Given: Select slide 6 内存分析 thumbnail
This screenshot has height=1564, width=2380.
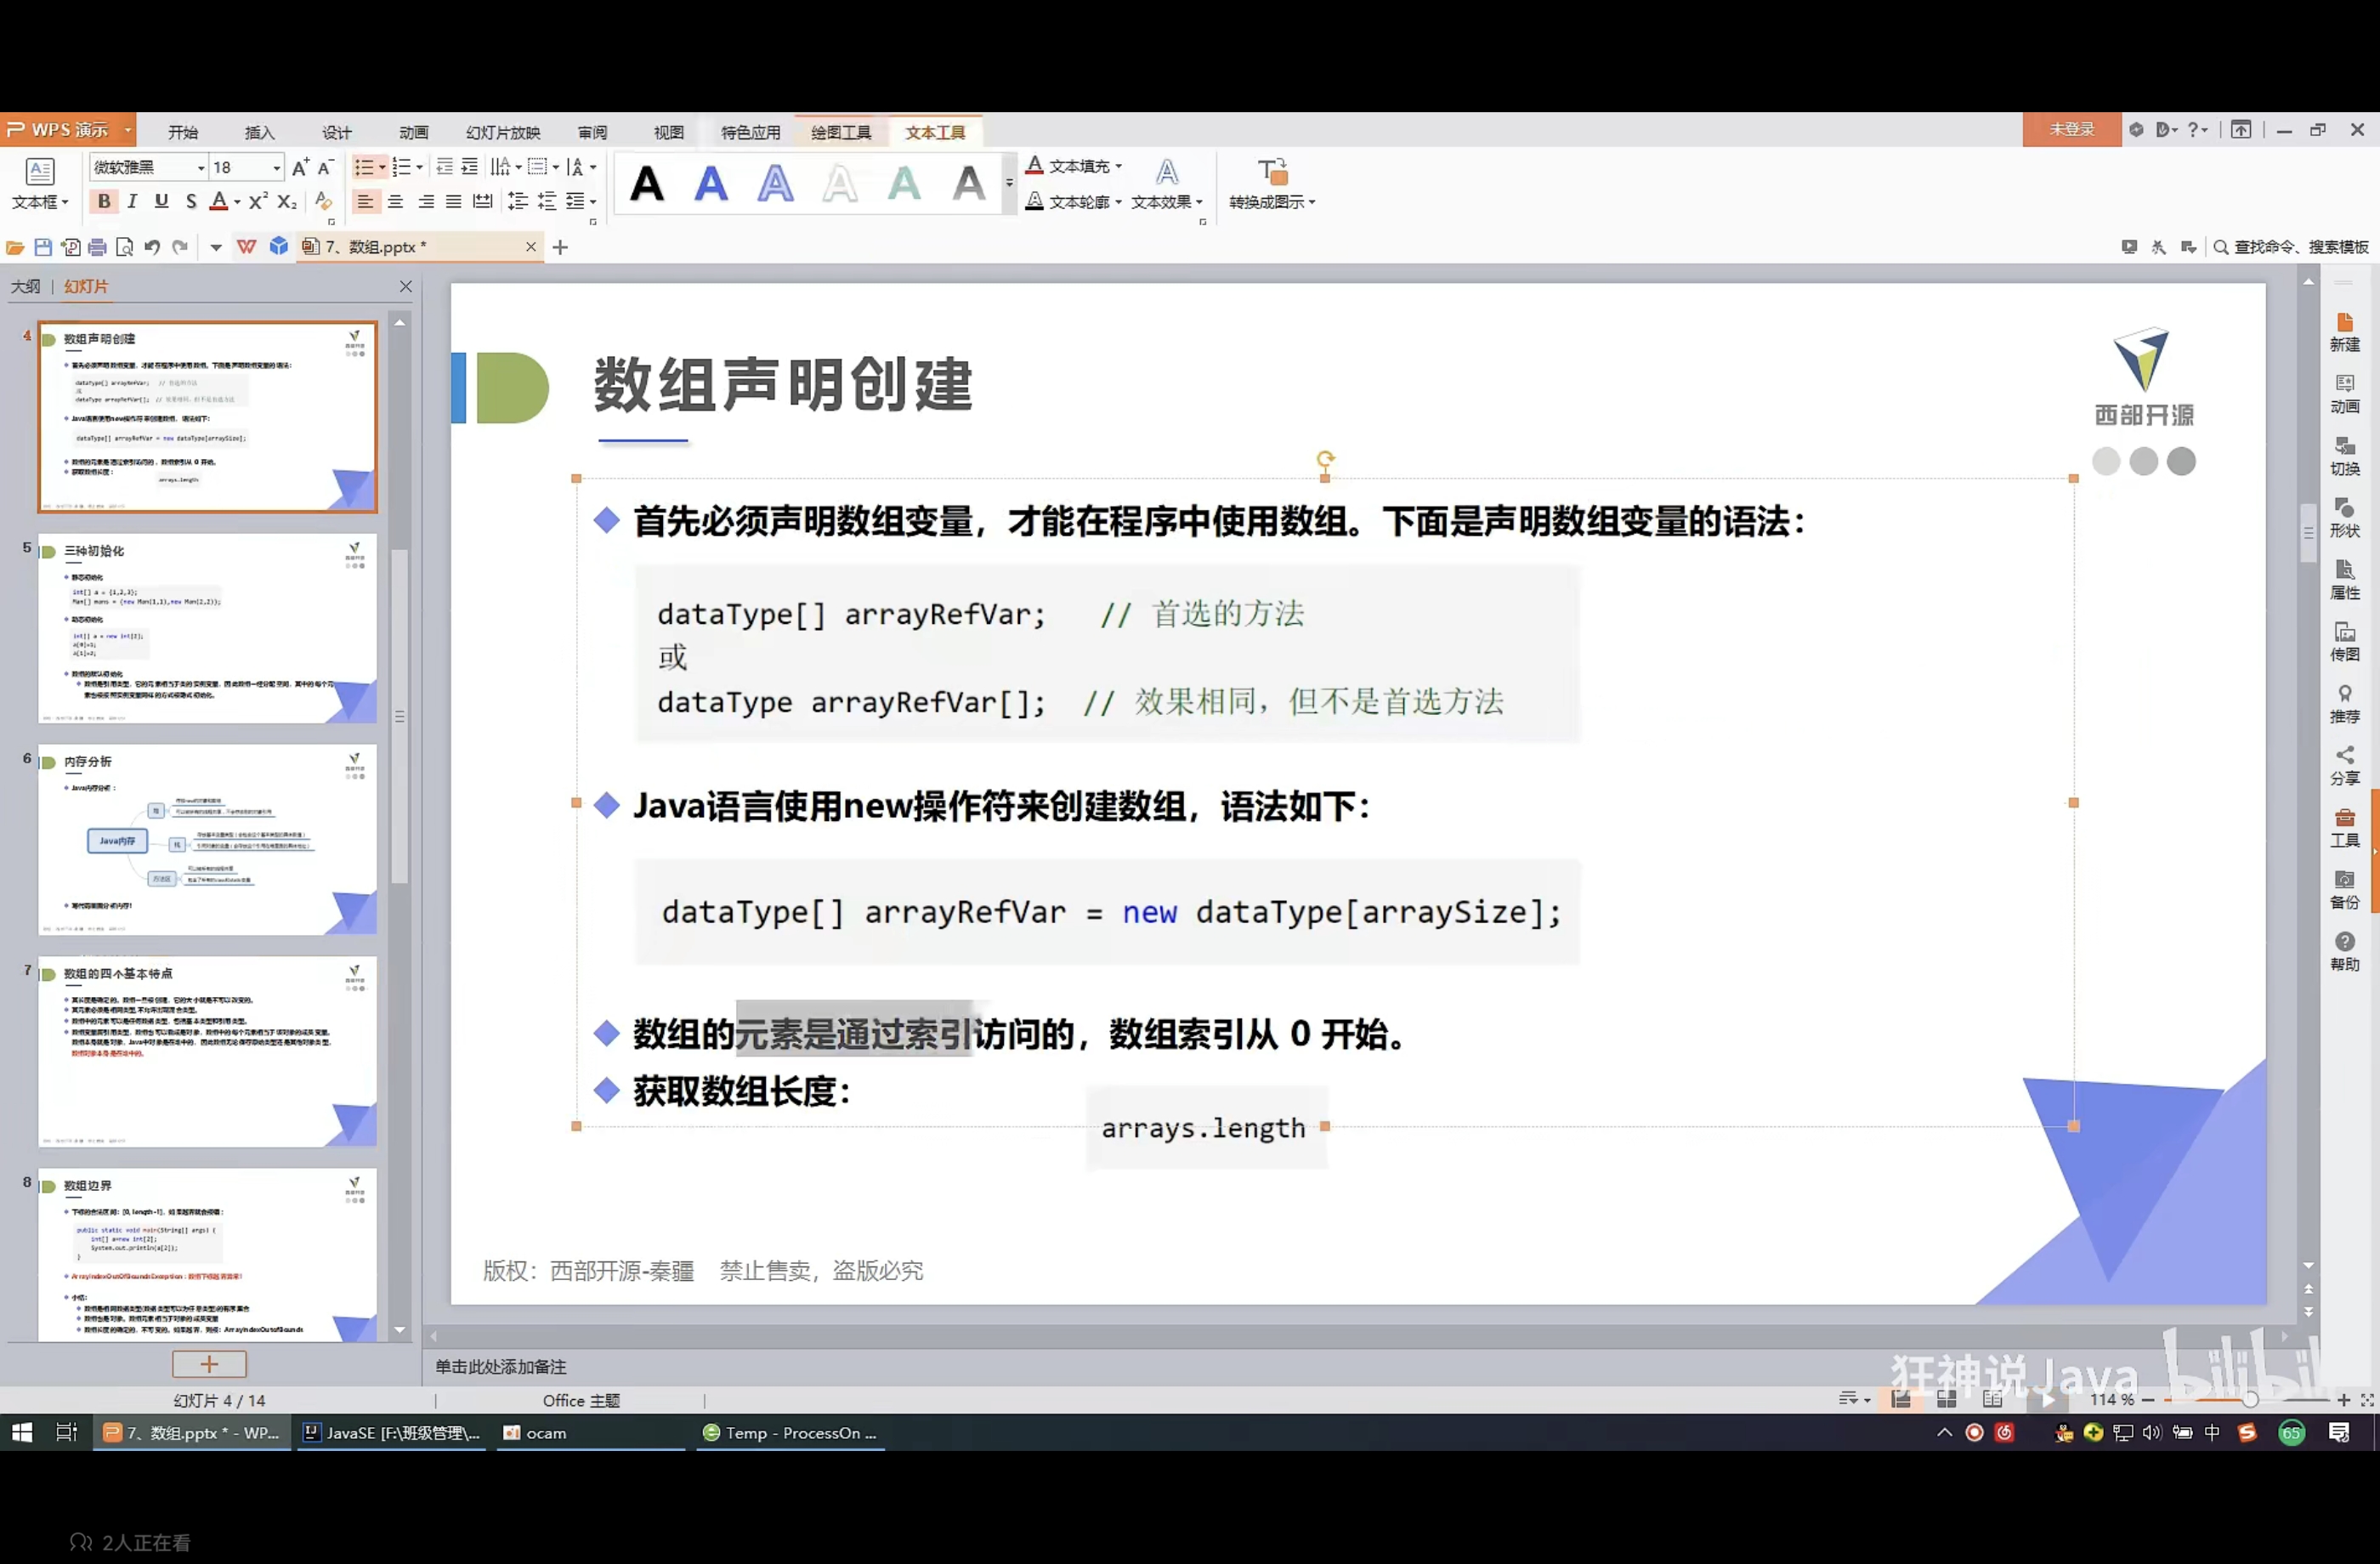Looking at the screenshot, I should click(x=207, y=838).
